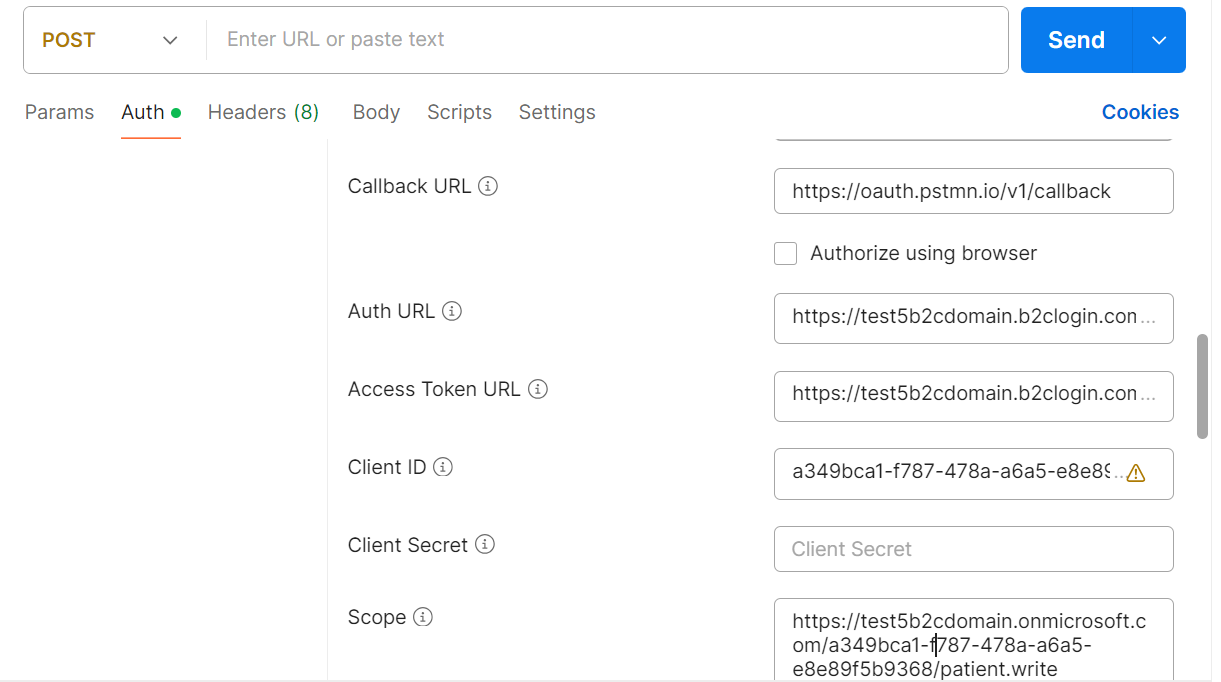Viewport: 1221px width, 682px height.
Task: Click info icon beside Access Token URL
Action: 538,389
